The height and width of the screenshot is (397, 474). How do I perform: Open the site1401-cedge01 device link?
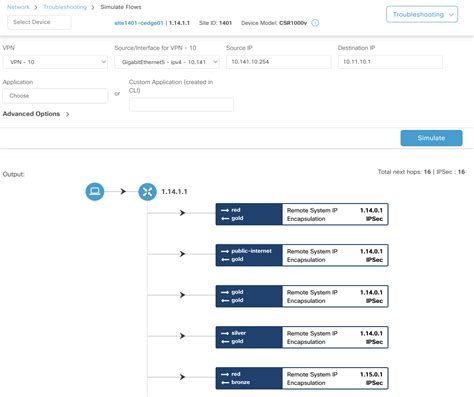[139, 23]
